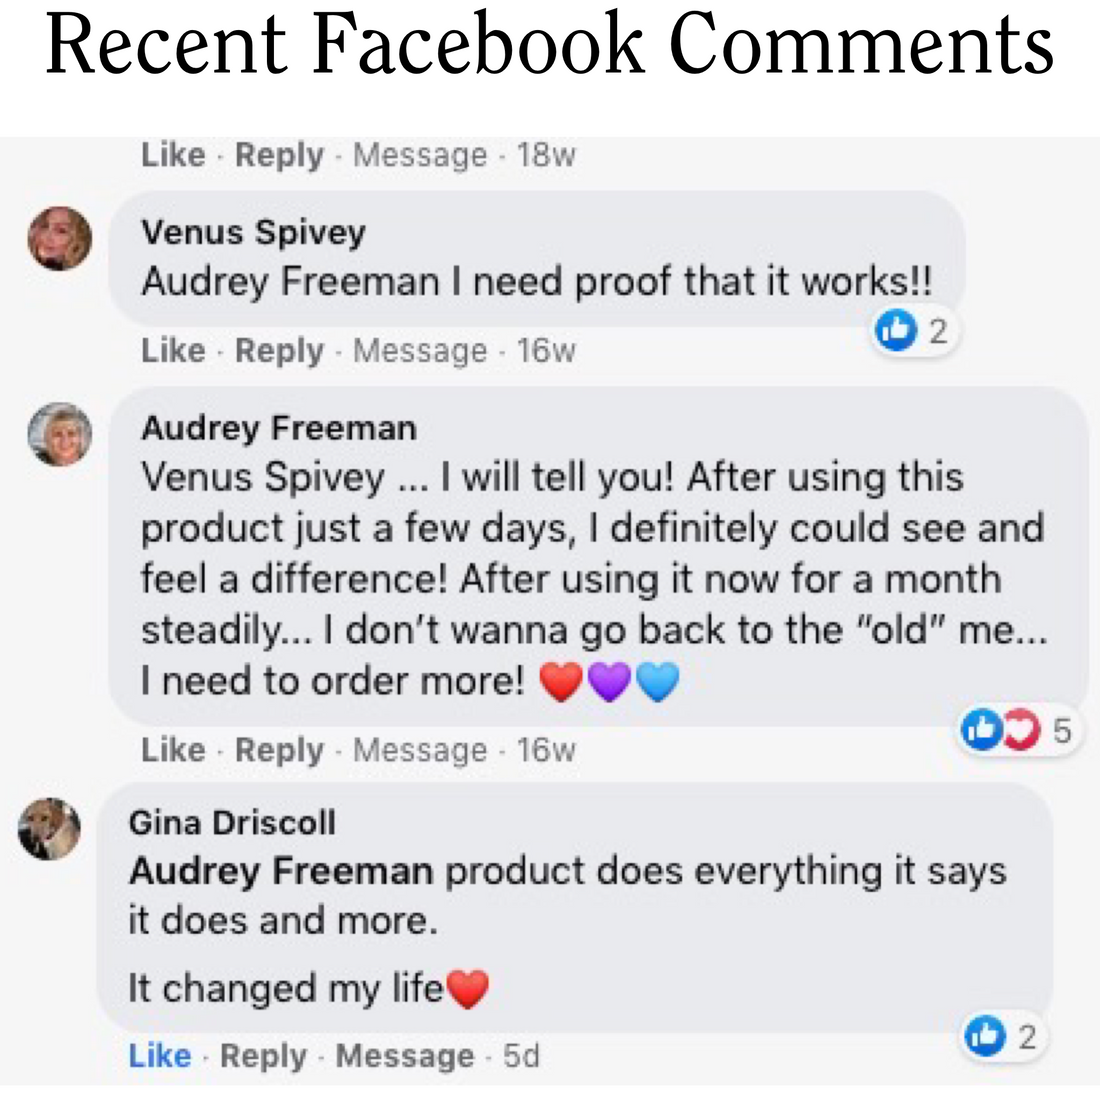Image resolution: width=1100 pixels, height=1100 pixels.
Task: Click the red heart emoji in Audrey's reply
Action: pos(562,680)
